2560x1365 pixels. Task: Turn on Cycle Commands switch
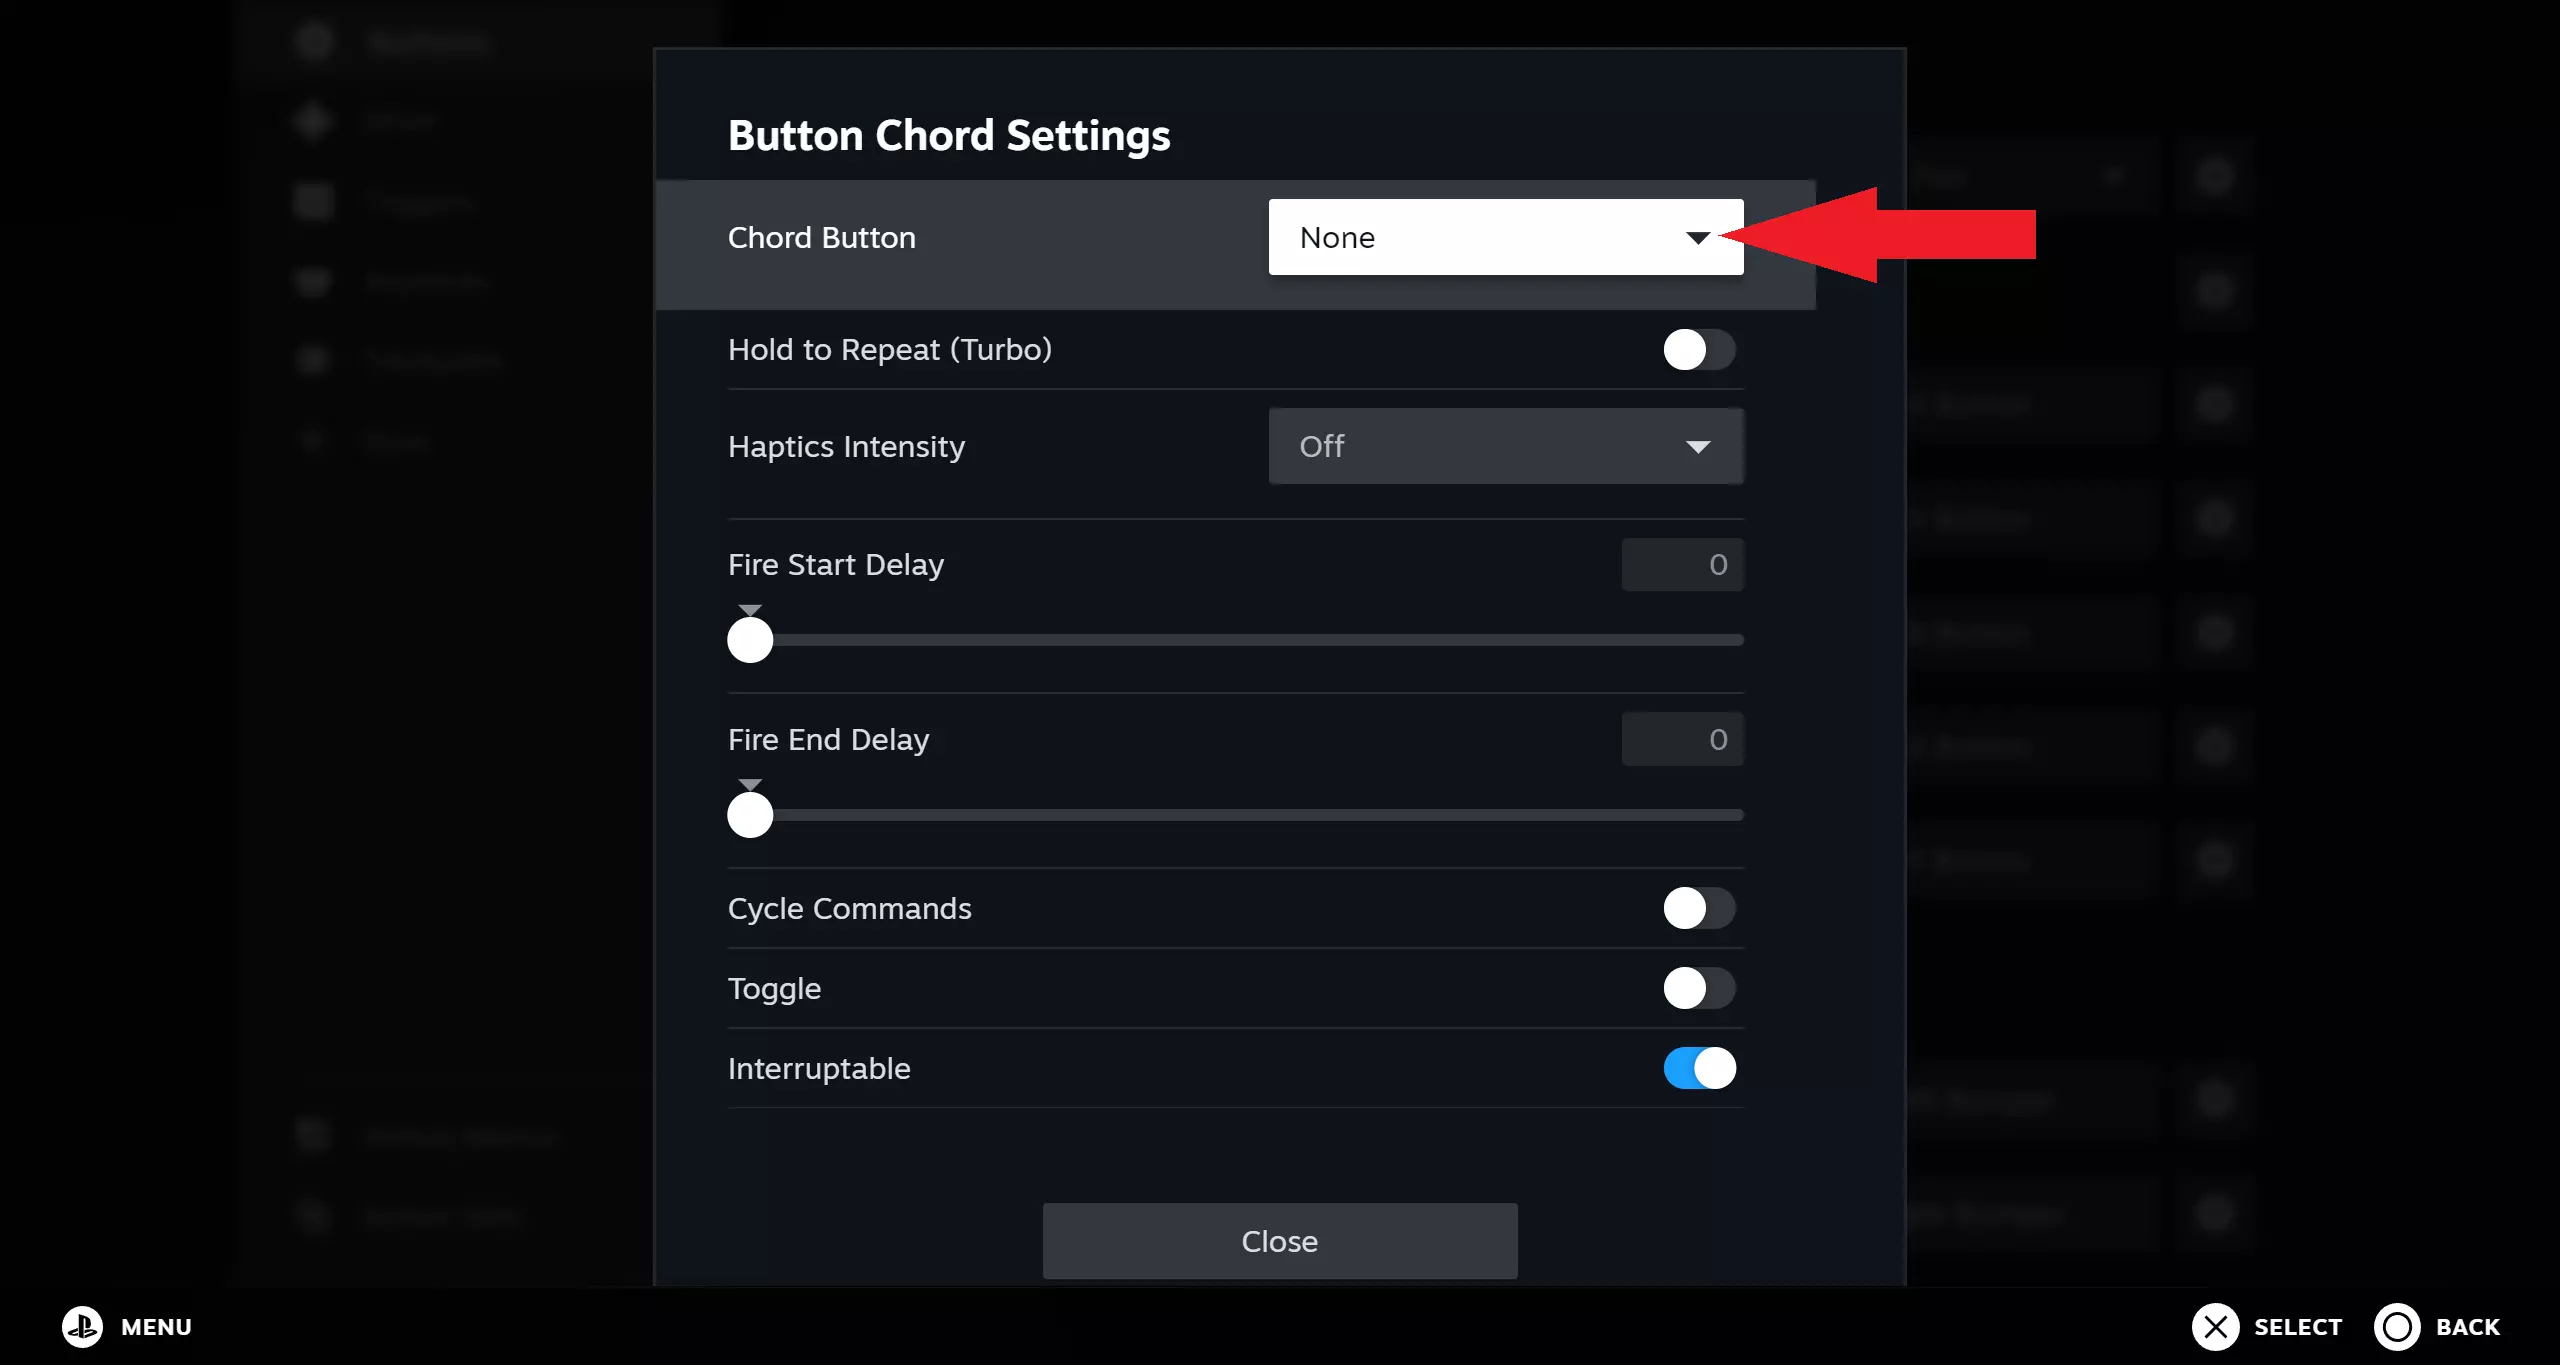tap(1699, 908)
